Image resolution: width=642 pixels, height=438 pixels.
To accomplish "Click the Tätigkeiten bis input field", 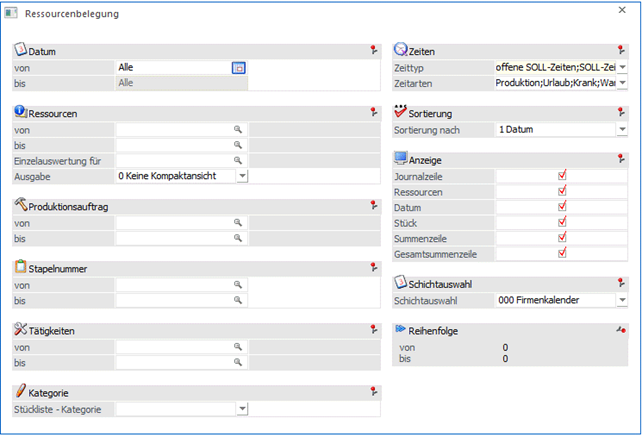I will [172, 362].
